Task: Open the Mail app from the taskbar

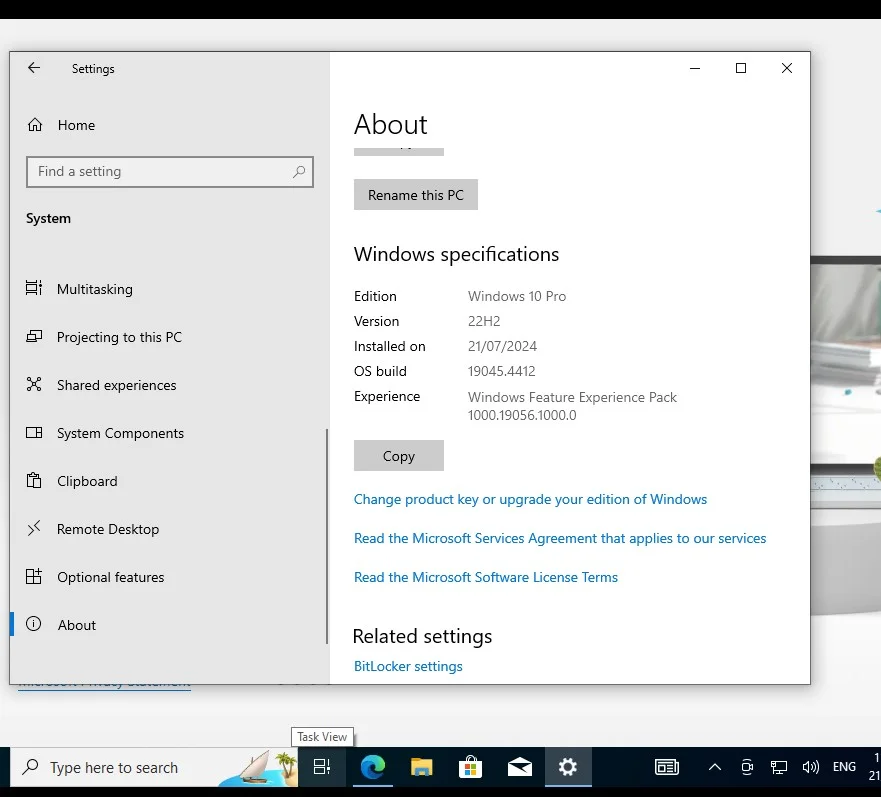Action: coord(520,767)
